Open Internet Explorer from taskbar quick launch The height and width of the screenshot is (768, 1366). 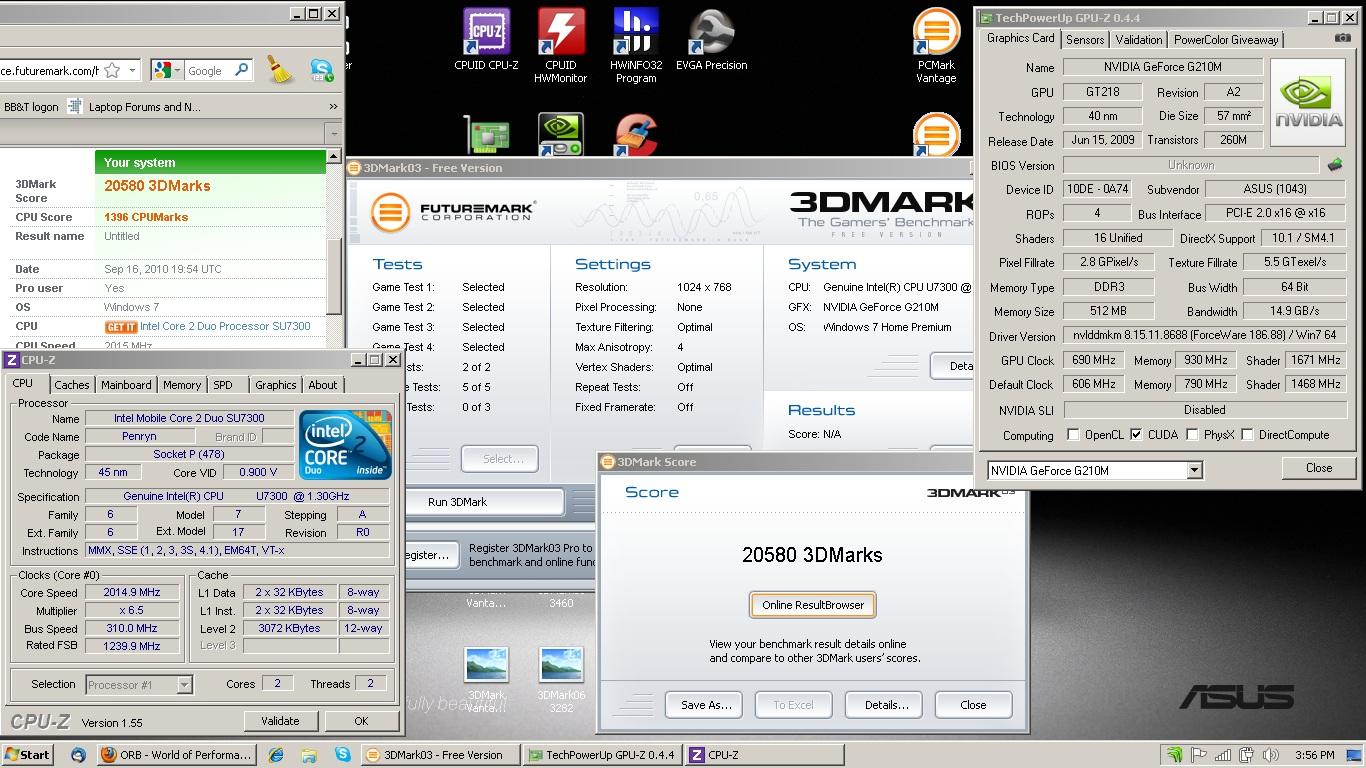tap(276, 755)
